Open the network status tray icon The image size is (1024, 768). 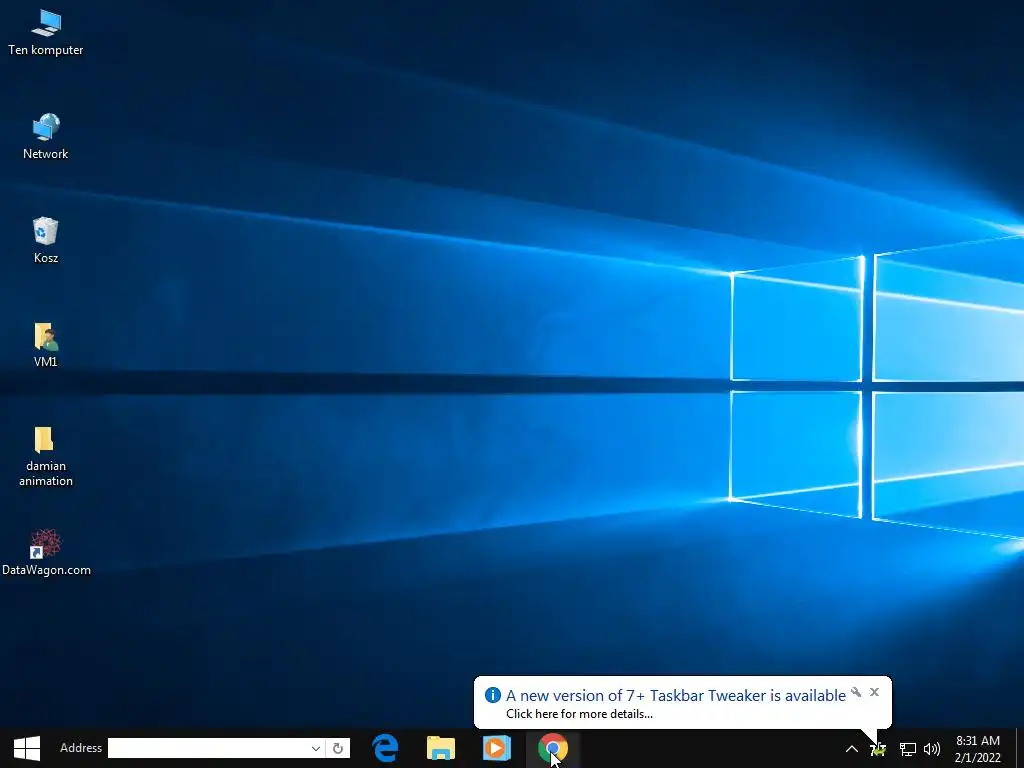click(x=907, y=749)
